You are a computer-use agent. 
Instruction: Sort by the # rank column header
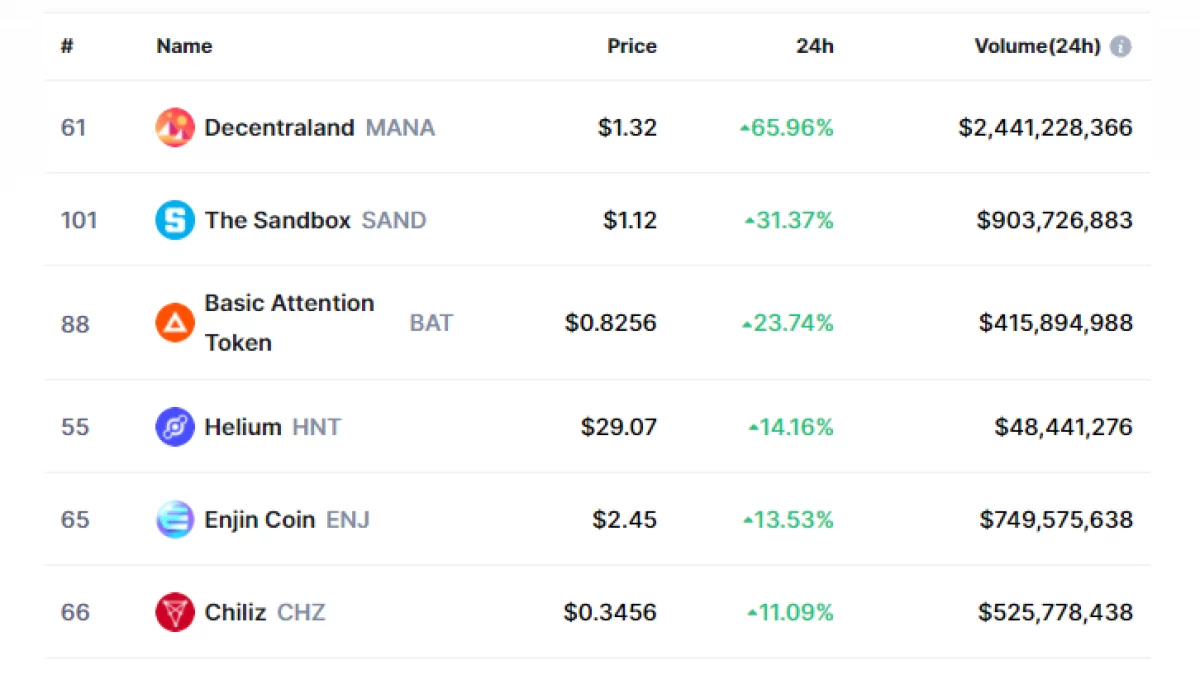pyautogui.click(x=67, y=46)
